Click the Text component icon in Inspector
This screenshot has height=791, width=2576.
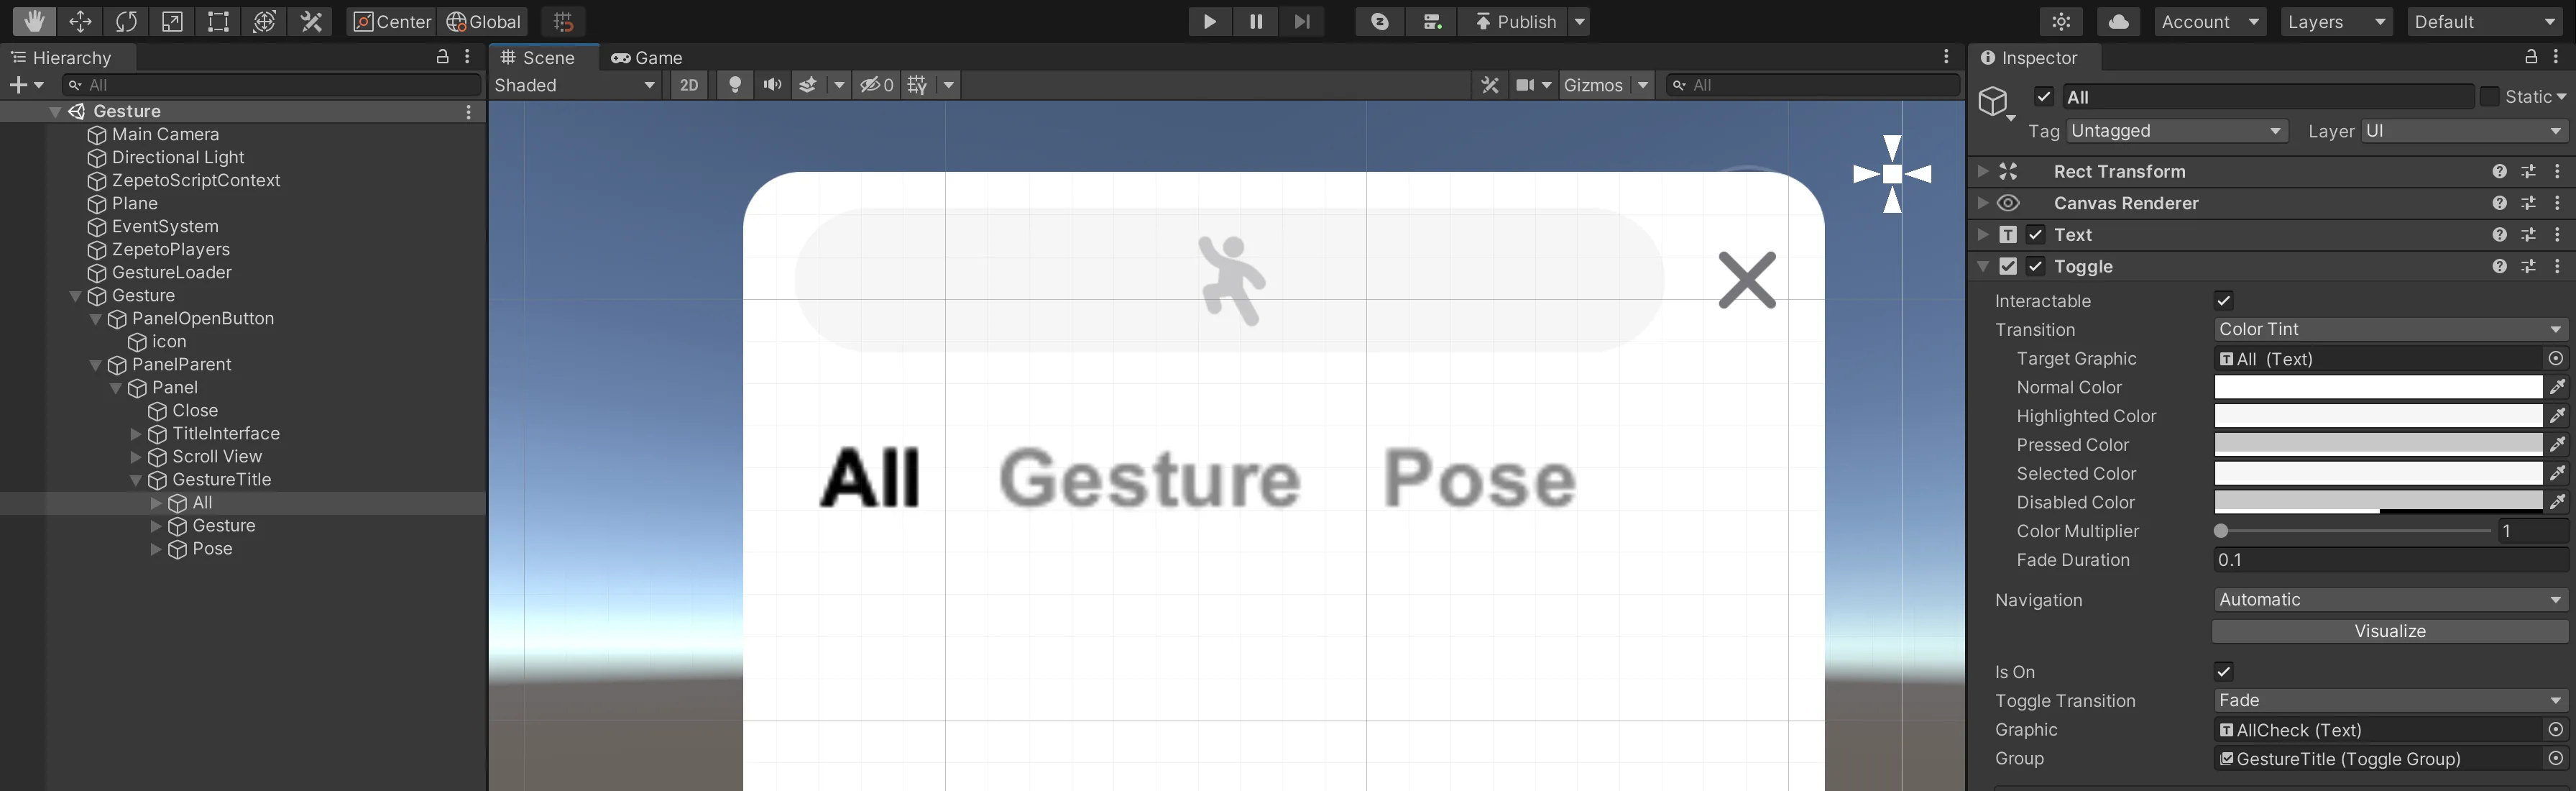(2007, 234)
